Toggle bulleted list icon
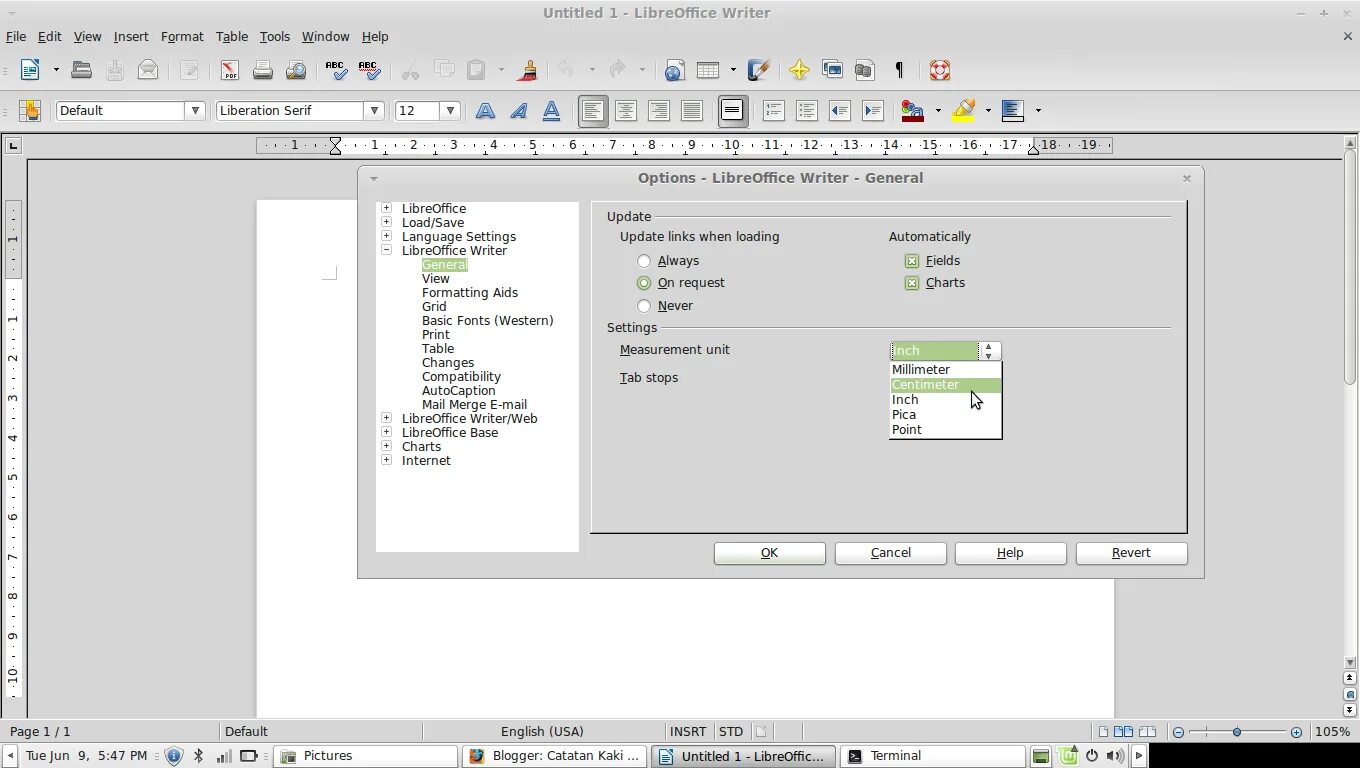The height and width of the screenshot is (768, 1360). (x=806, y=111)
